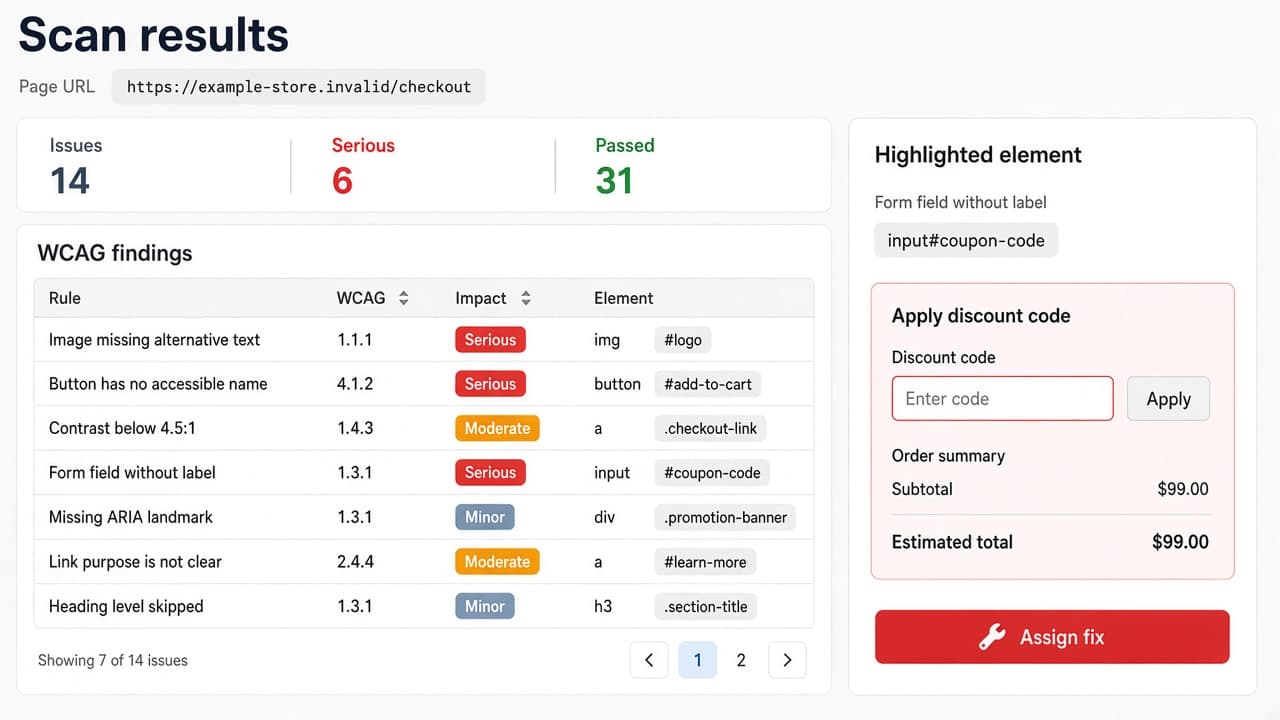
Task: Click the #add-to-cart selector chip
Action: coord(708,384)
